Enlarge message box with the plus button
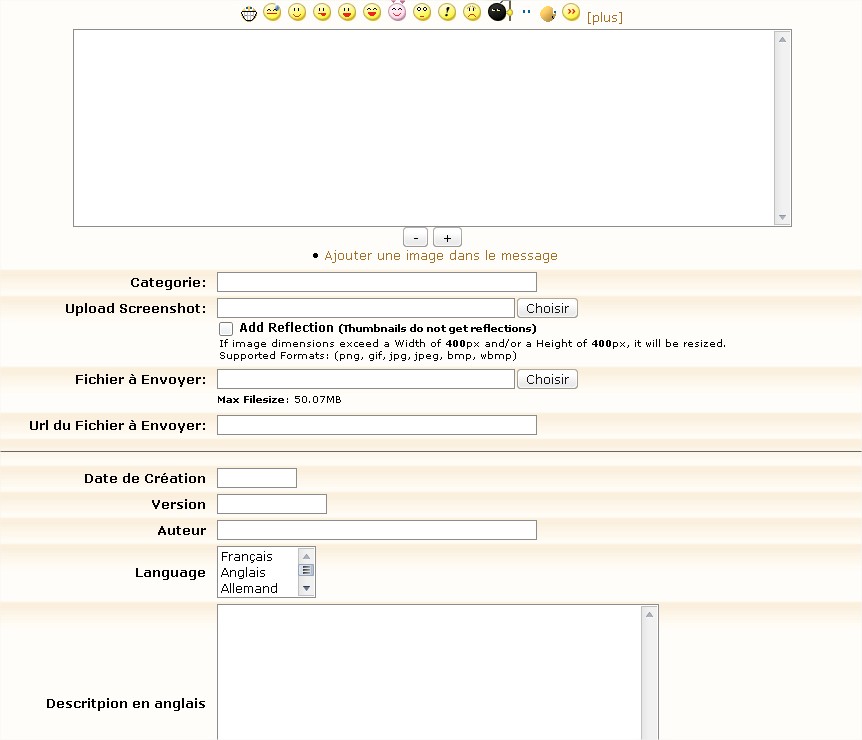Viewport: 862px width, 740px height. (447, 237)
